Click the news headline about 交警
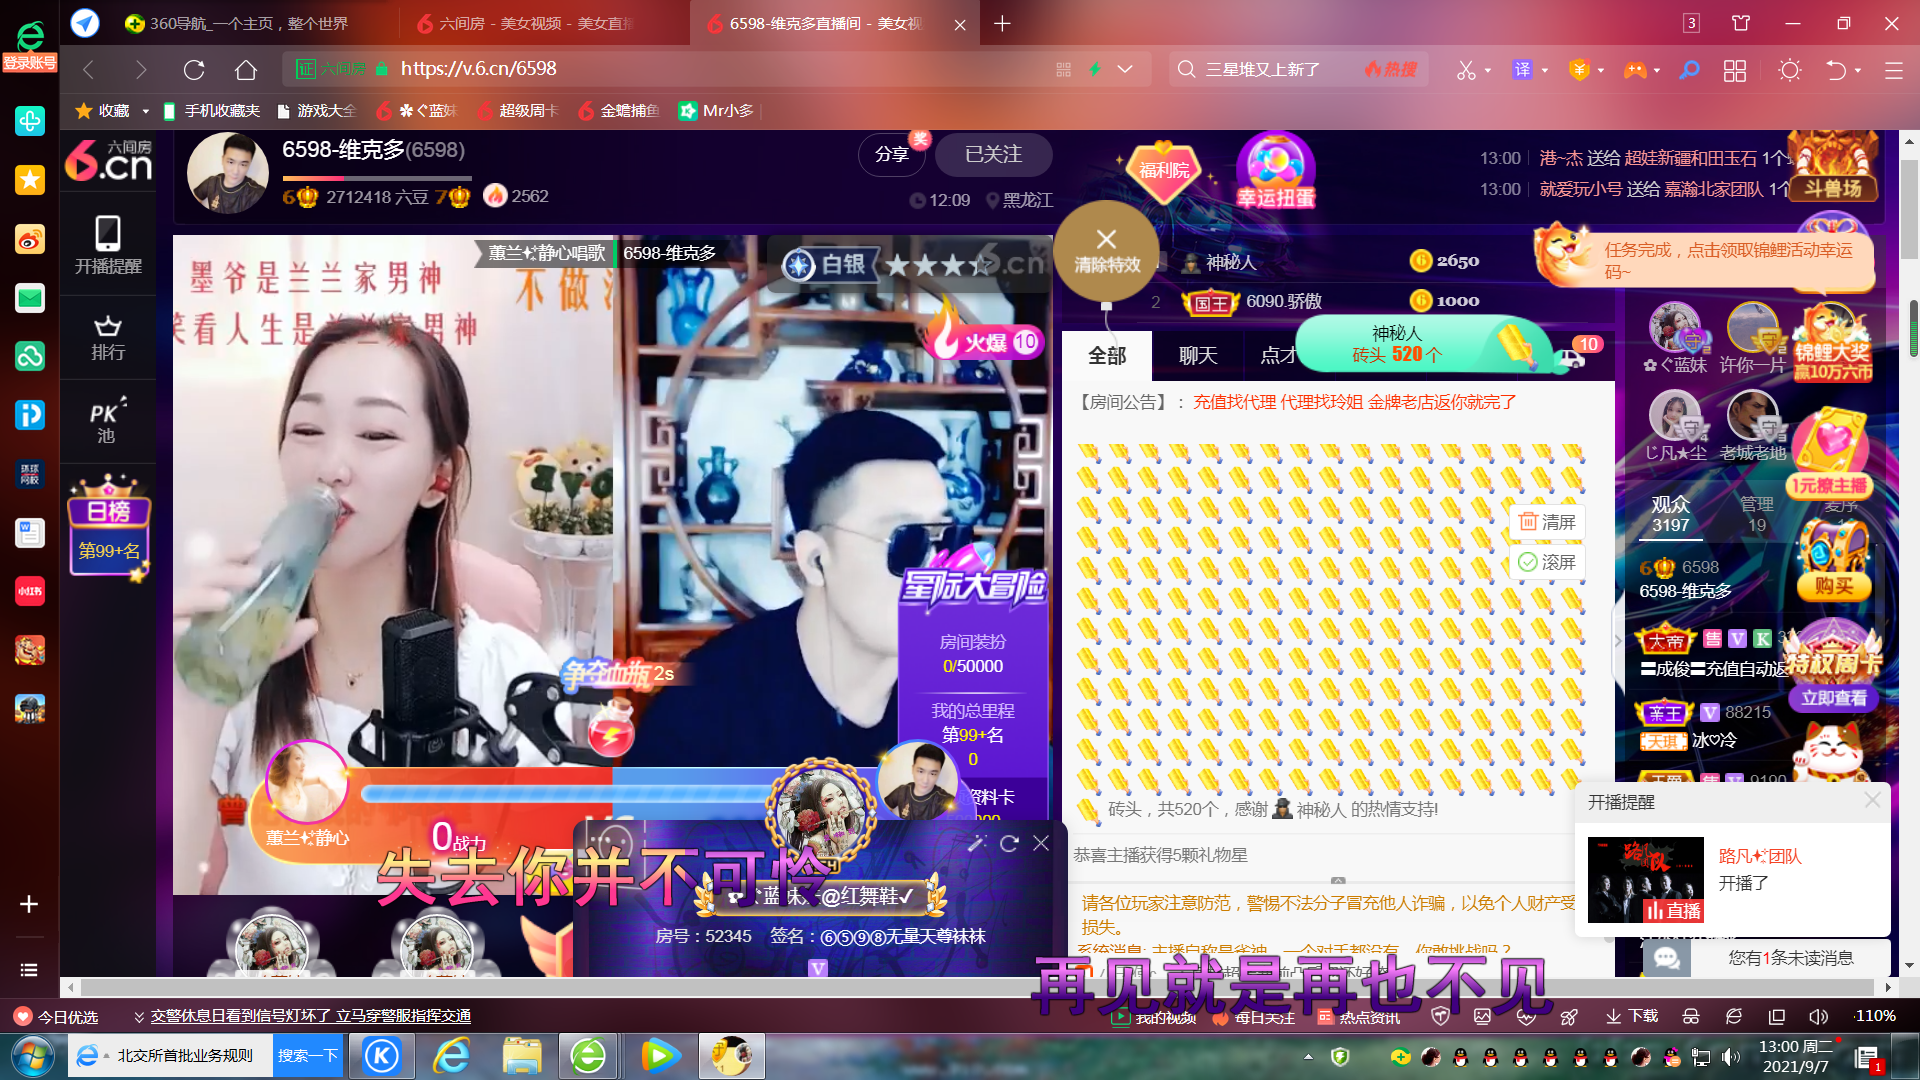The height and width of the screenshot is (1080, 1920). click(310, 1016)
